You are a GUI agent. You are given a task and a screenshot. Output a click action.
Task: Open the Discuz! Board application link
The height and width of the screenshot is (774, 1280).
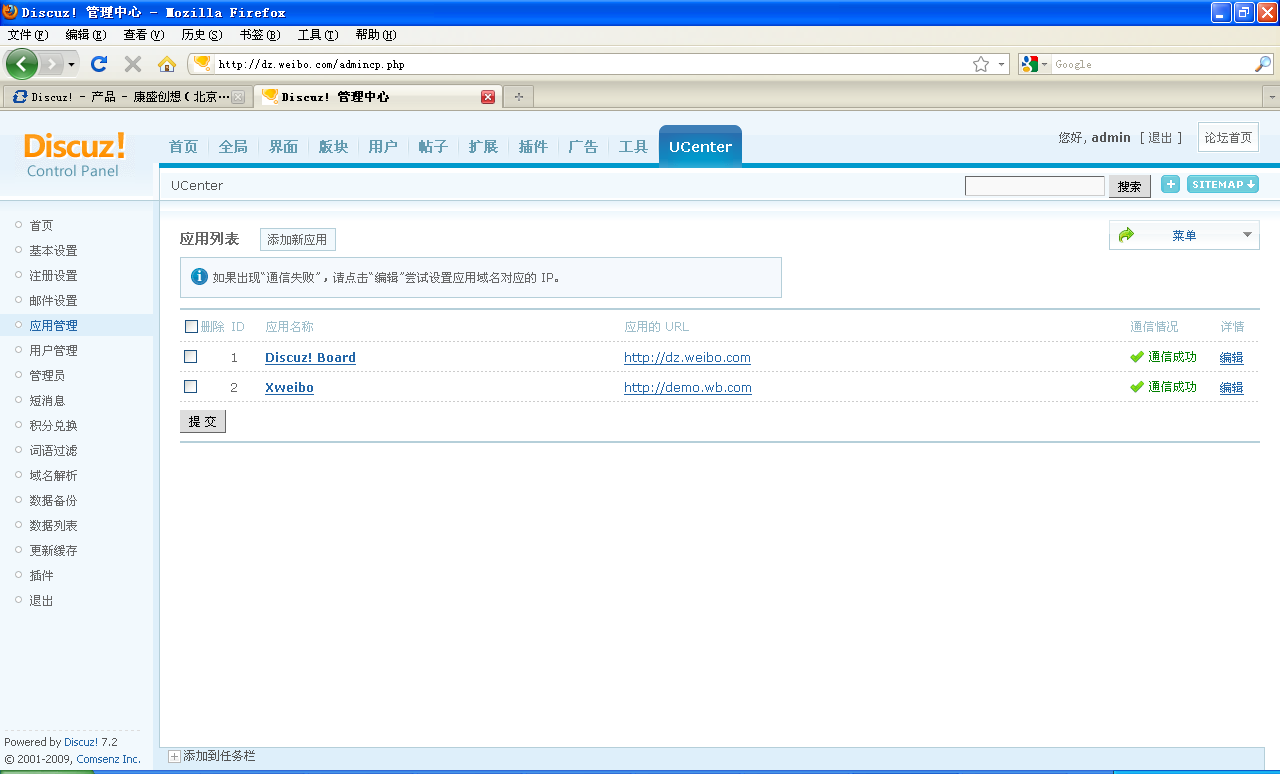click(310, 357)
